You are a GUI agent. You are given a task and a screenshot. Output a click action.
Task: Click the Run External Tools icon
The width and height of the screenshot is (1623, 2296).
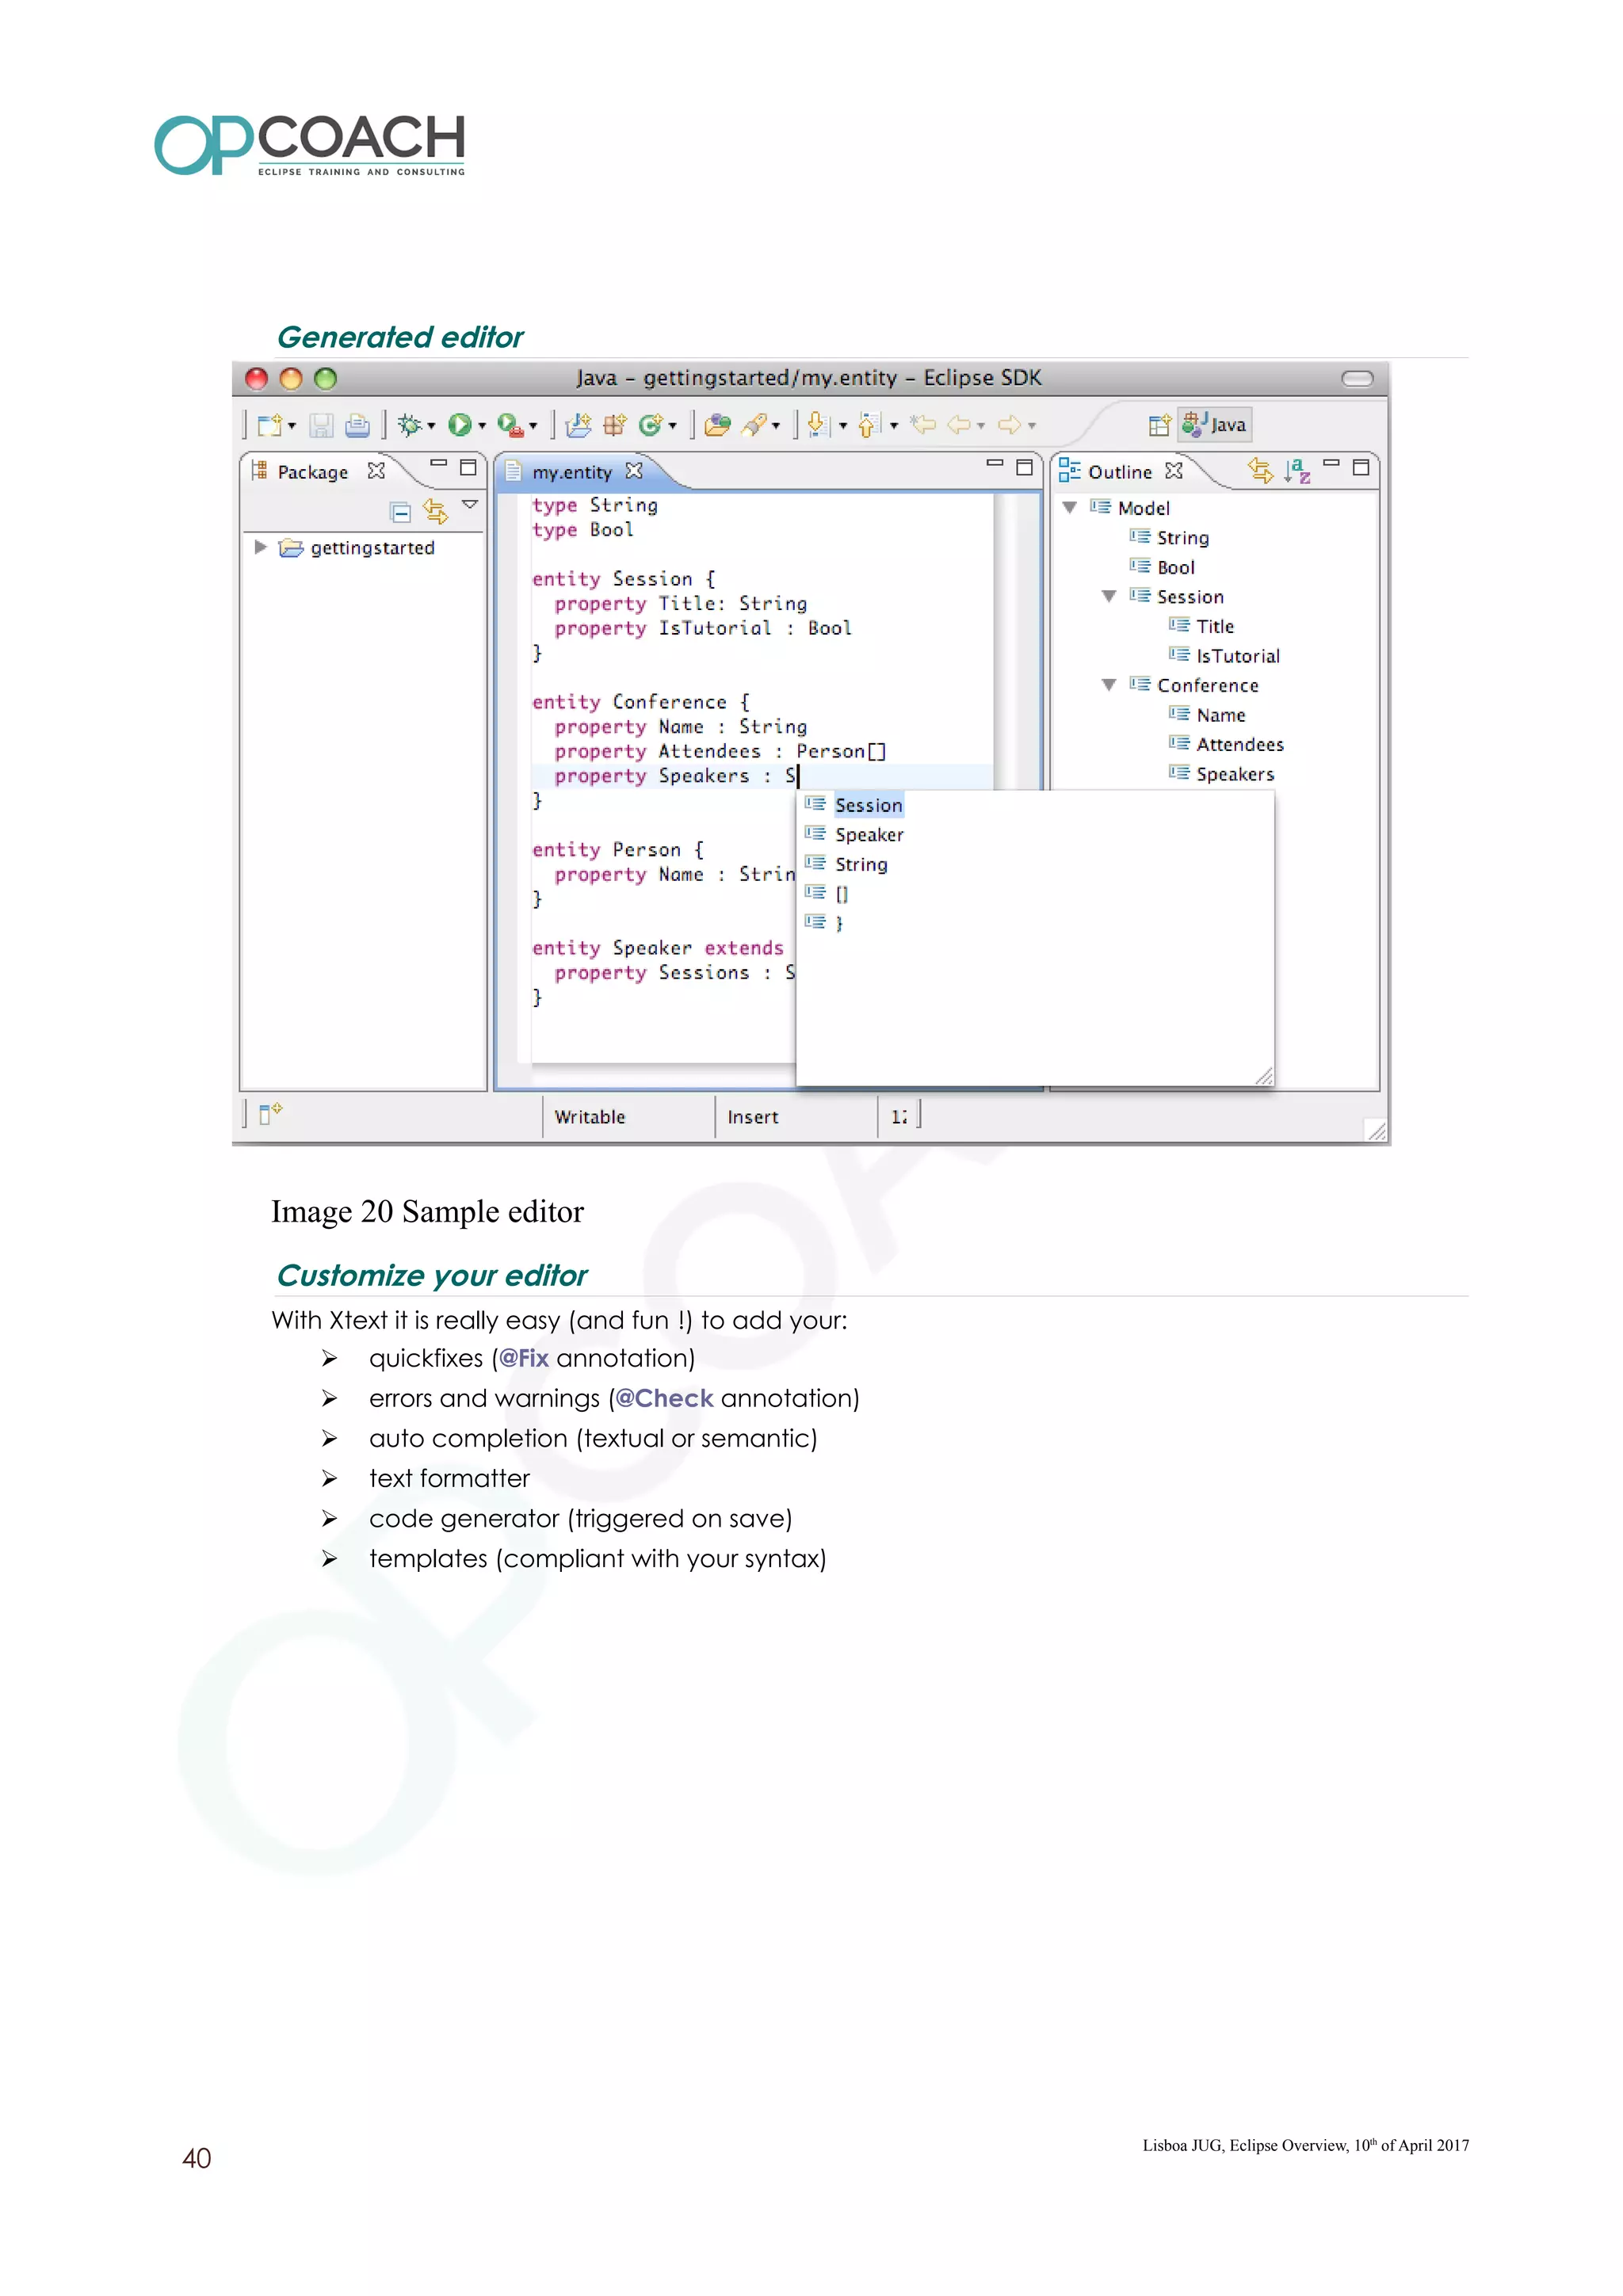tap(510, 425)
